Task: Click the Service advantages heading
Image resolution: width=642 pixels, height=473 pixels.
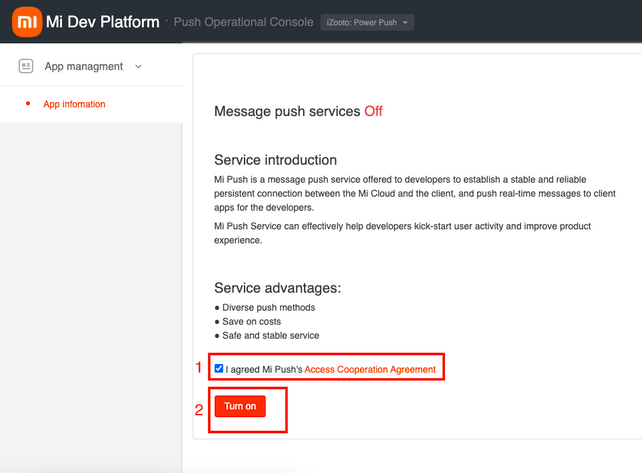Action: tap(278, 288)
